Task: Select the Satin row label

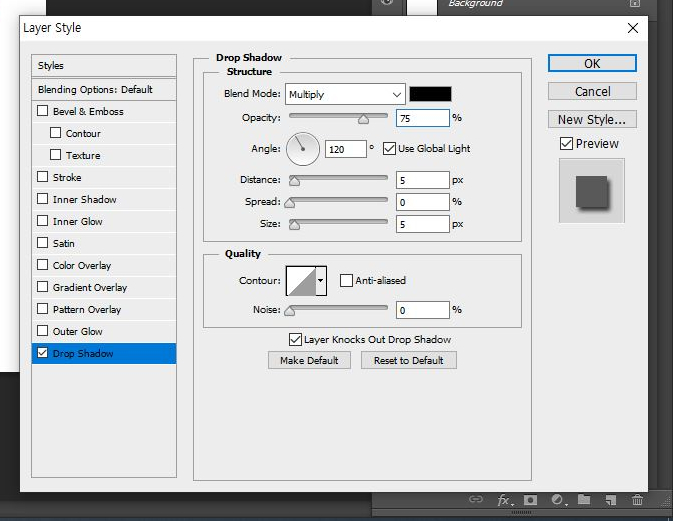Action: [x=64, y=243]
